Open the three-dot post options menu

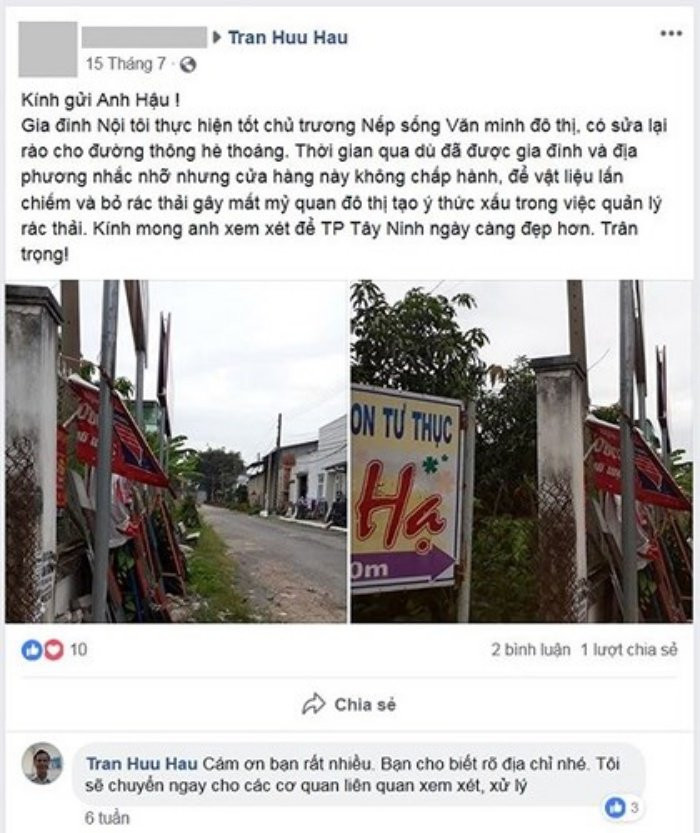671,33
